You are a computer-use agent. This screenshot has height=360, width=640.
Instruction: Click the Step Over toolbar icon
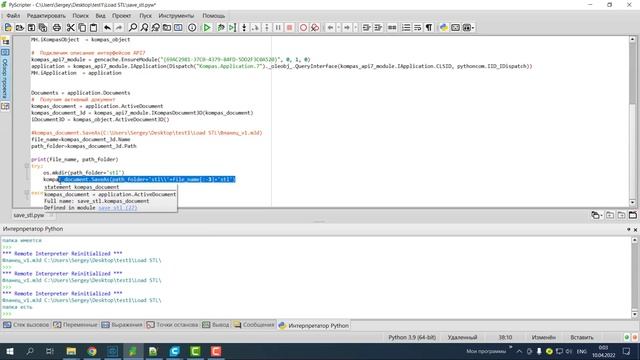tap(256, 27)
